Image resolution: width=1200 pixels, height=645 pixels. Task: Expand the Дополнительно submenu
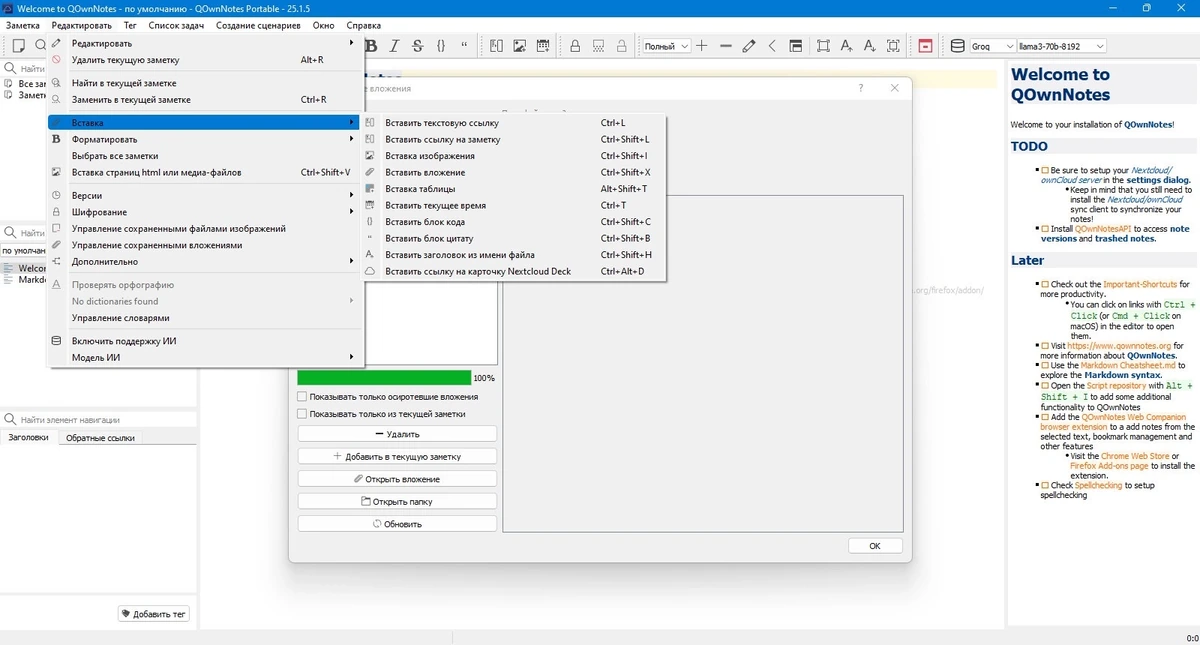click(x=205, y=262)
